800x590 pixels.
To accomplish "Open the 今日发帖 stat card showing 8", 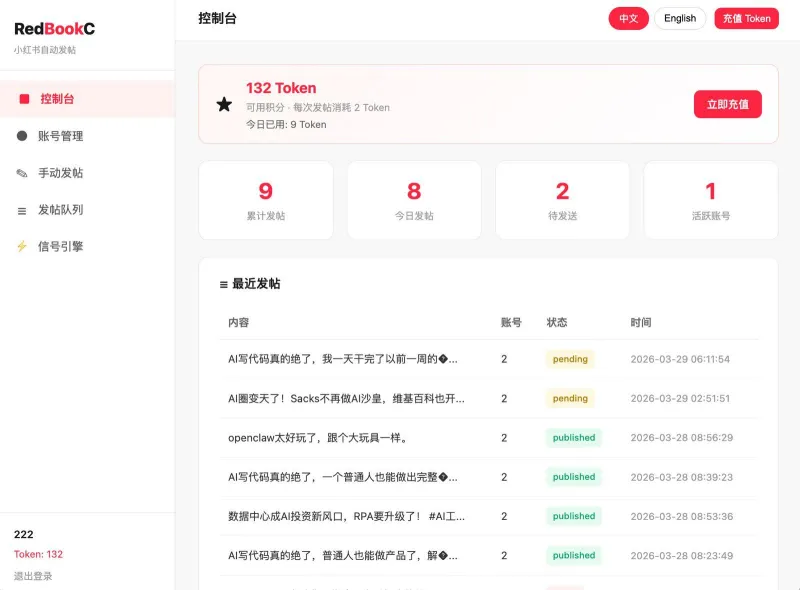I will click(414, 199).
